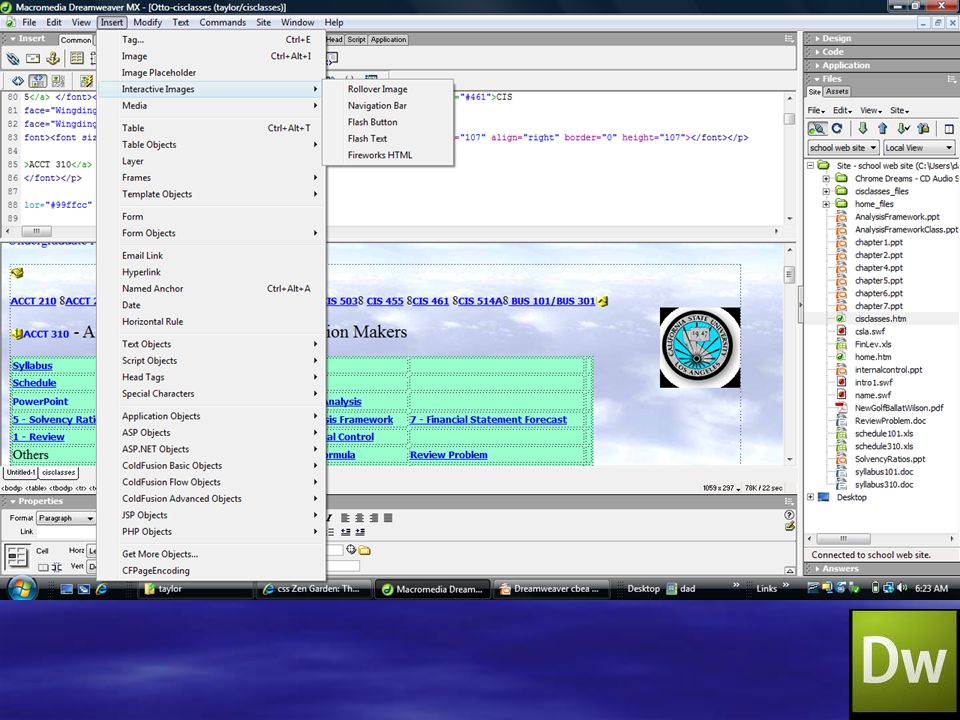
Task: Expand the home_files folder
Action: [x=826, y=204]
